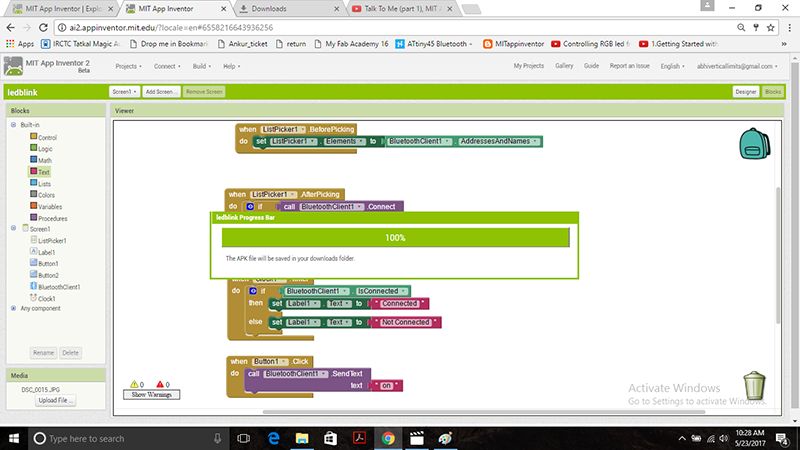Click Show Warnings button
The height and width of the screenshot is (450, 800).
pyautogui.click(x=152, y=394)
